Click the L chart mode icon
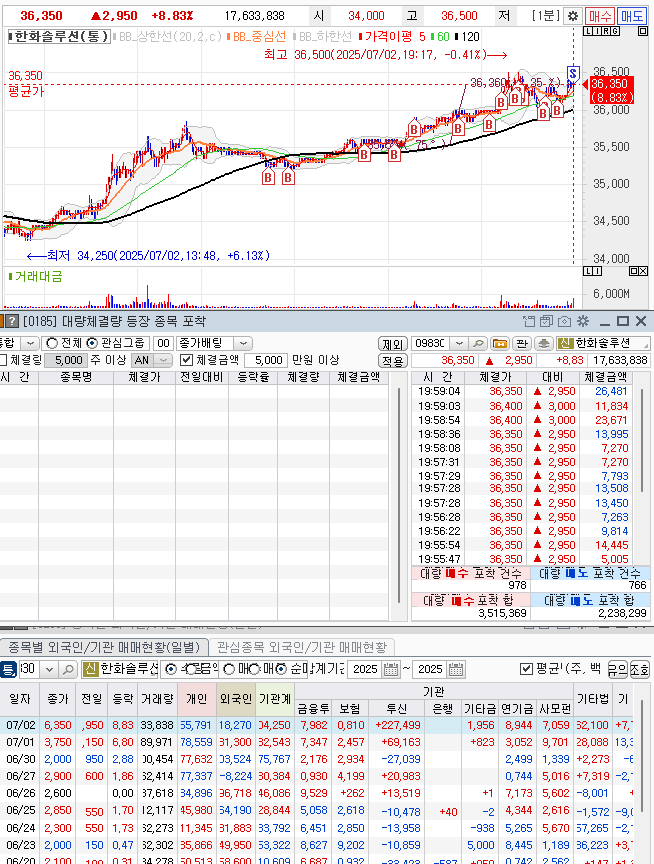Viewport: 654px width, 864px height. 587,31
